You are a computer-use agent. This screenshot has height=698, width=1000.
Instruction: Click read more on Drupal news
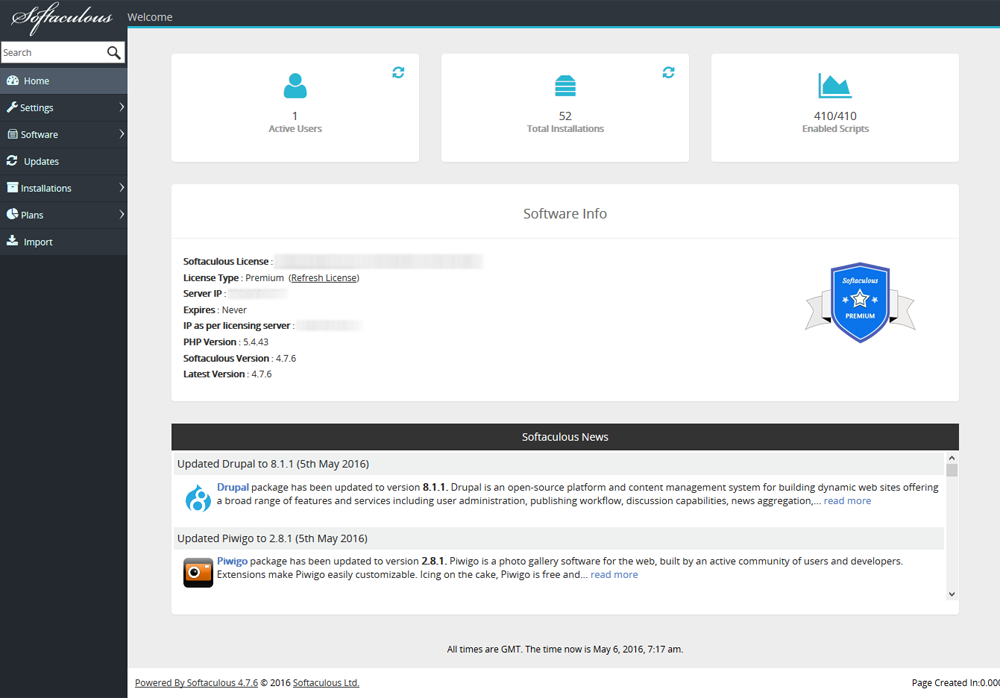tap(847, 501)
